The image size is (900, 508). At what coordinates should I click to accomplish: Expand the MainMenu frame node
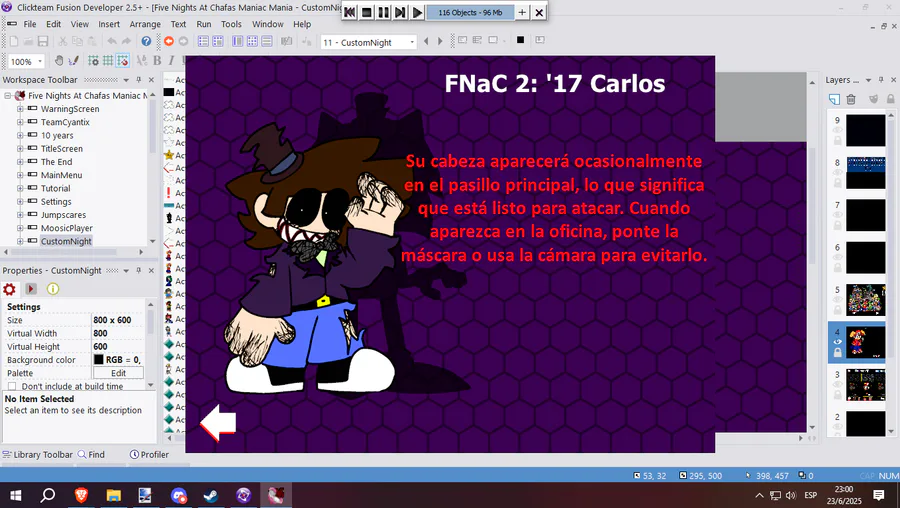coord(20,175)
